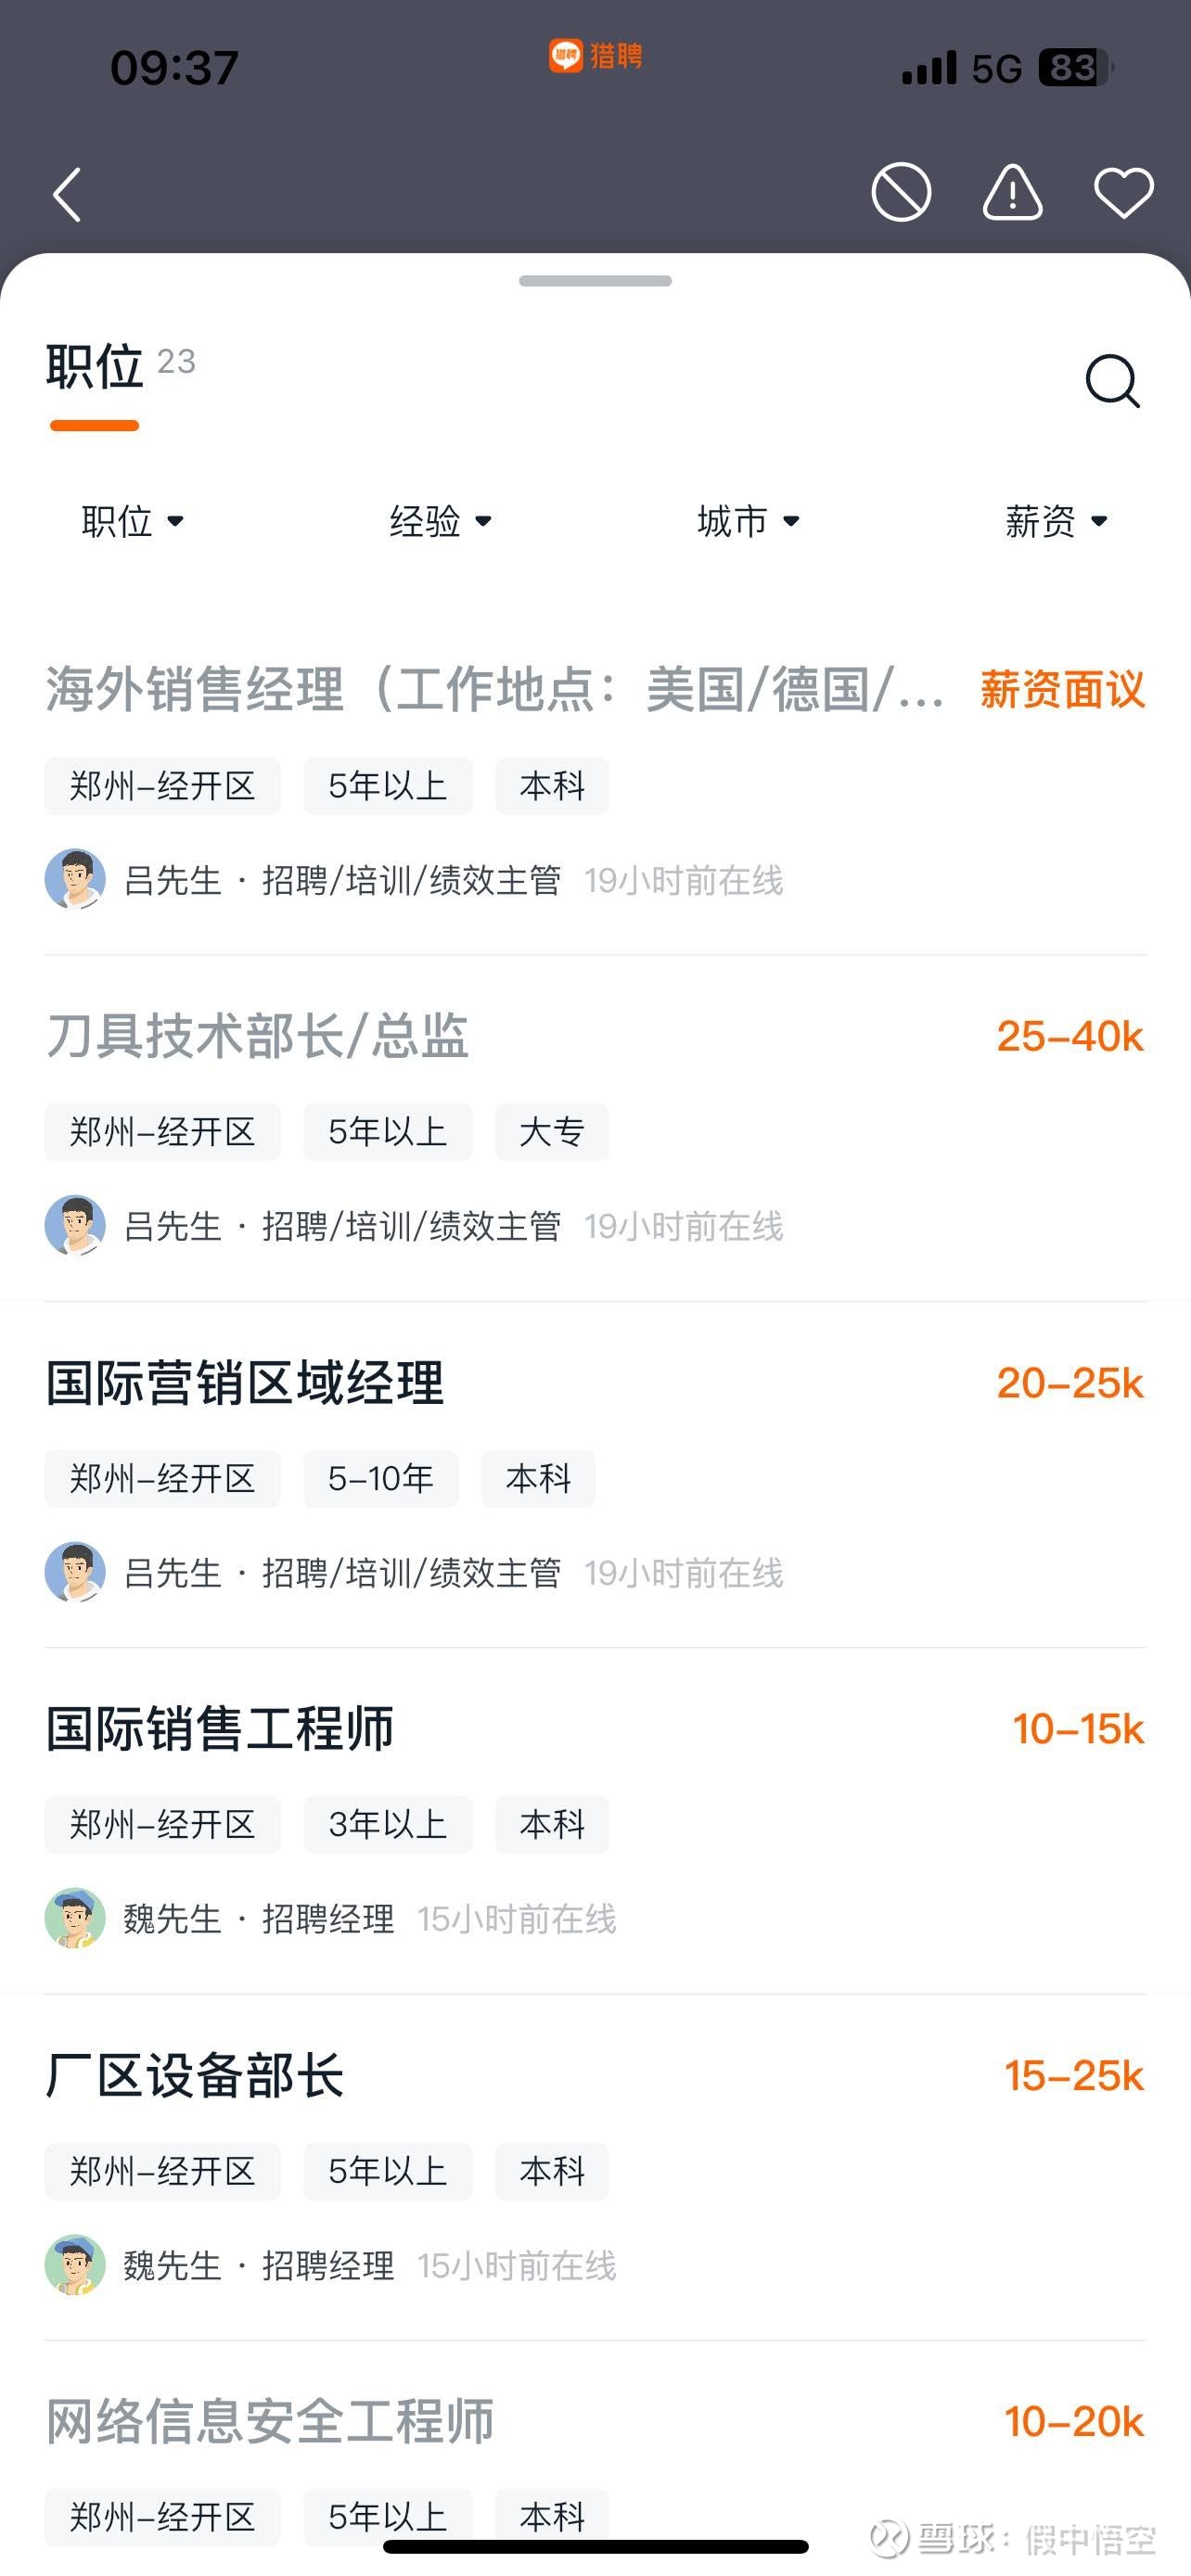Tap the 25-40k salary label
This screenshot has height=2576, width=1191.
point(1070,1037)
